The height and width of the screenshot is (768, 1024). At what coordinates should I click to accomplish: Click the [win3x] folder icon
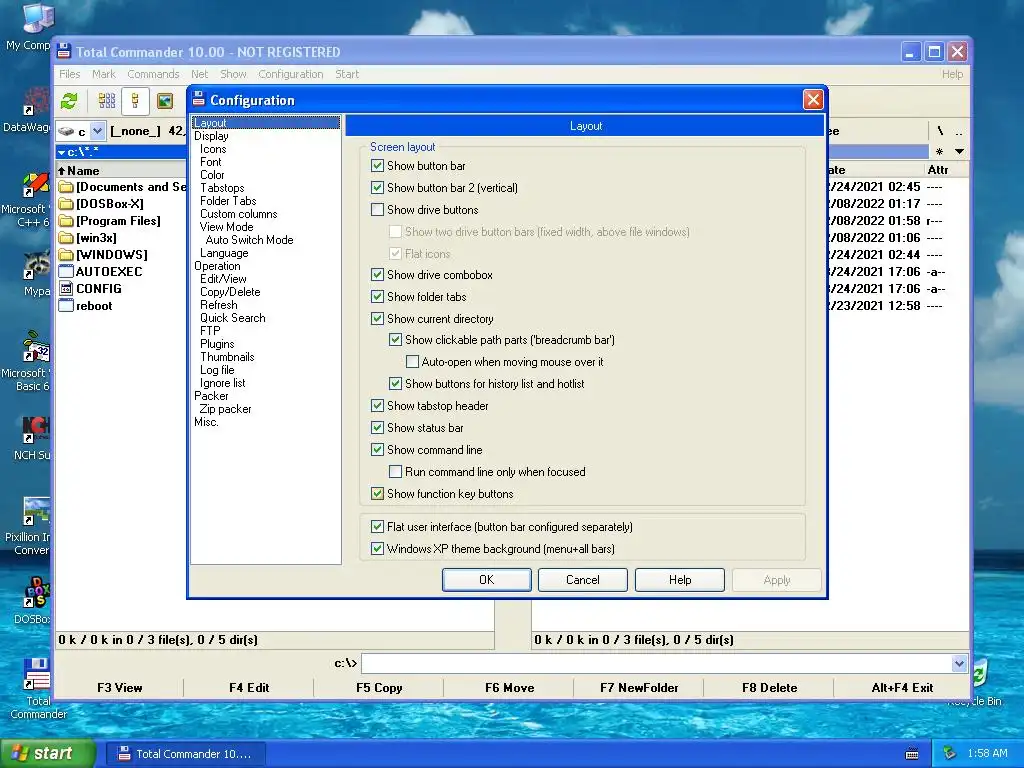(66, 238)
